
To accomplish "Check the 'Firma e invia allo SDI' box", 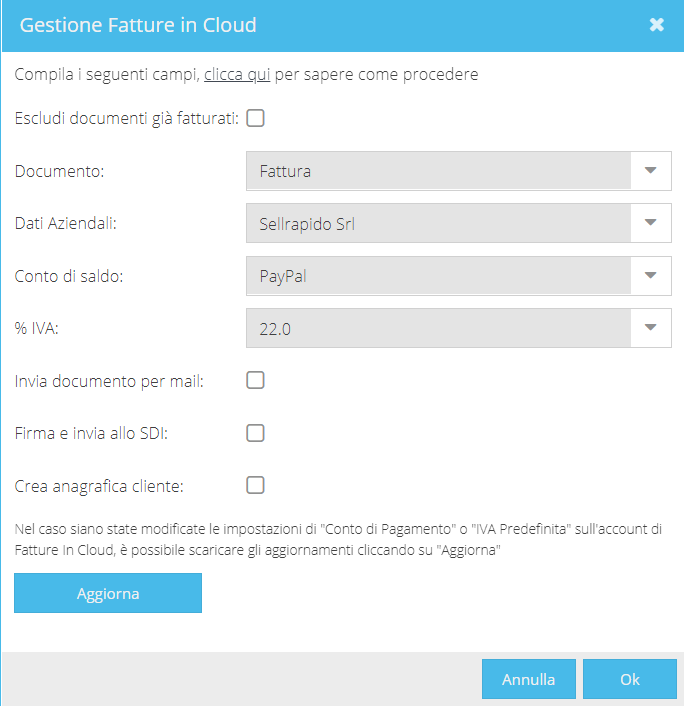I will 255,433.
